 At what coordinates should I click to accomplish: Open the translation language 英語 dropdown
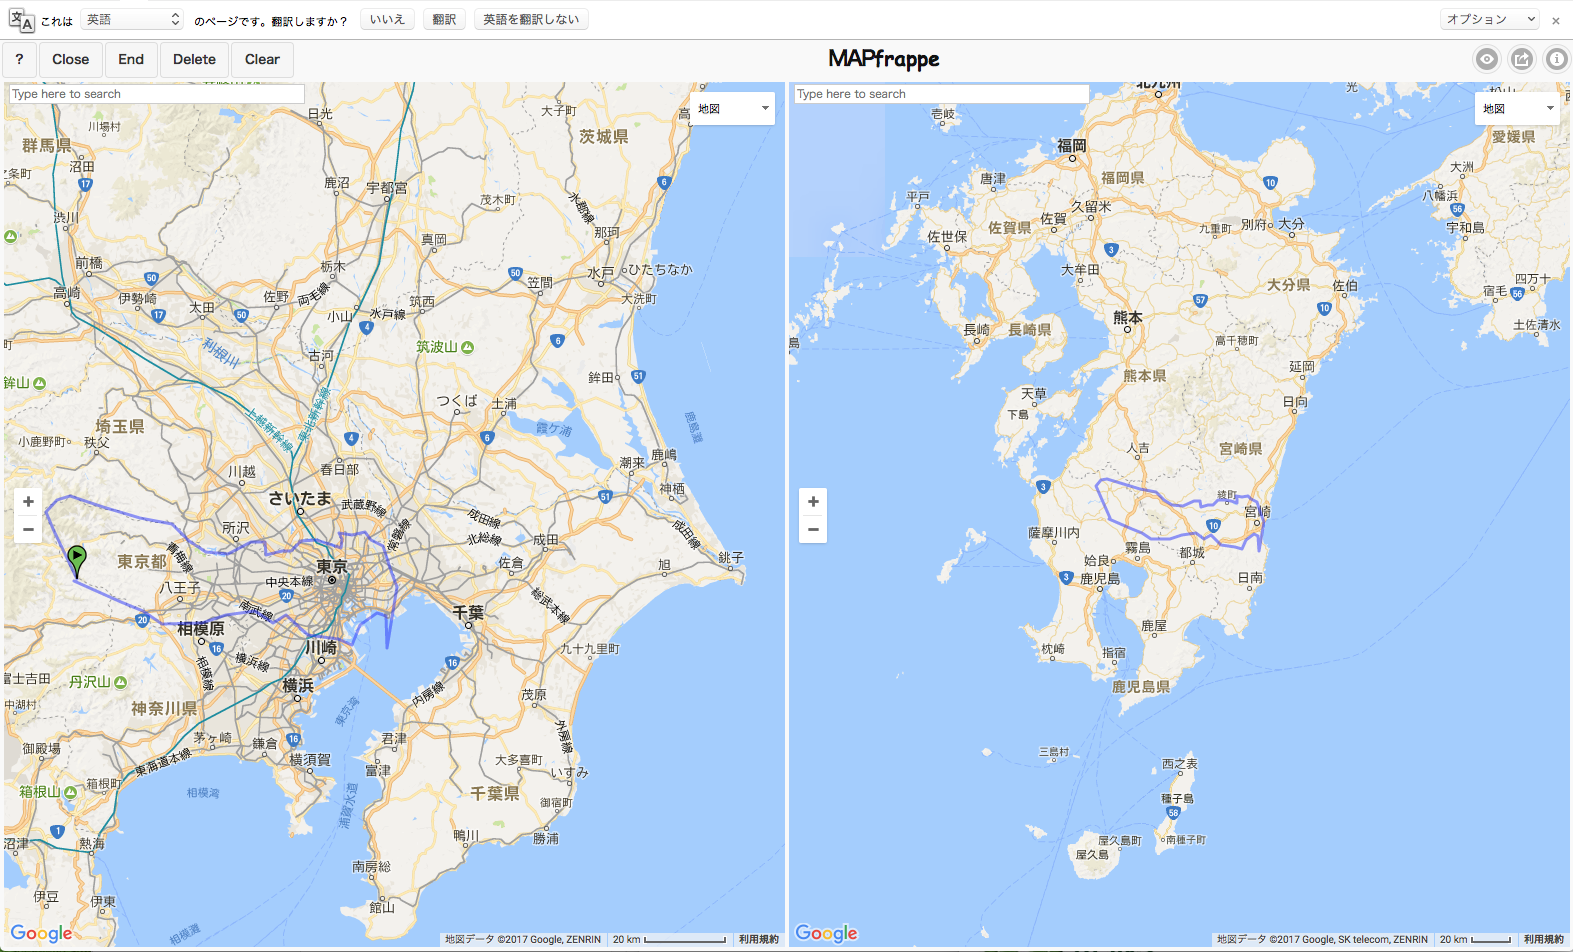(x=132, y=19)
